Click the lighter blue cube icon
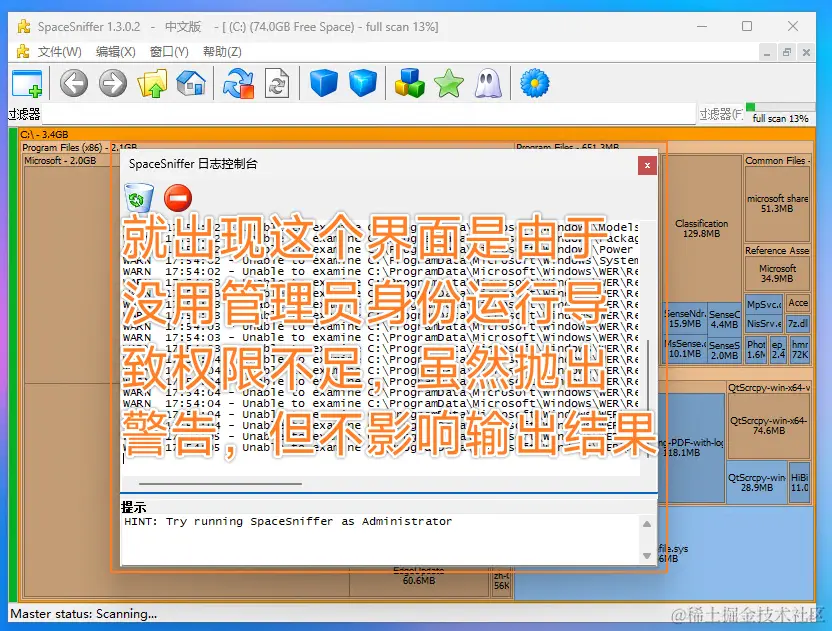This screenshot has height=631, width=832. coord(363,83)
